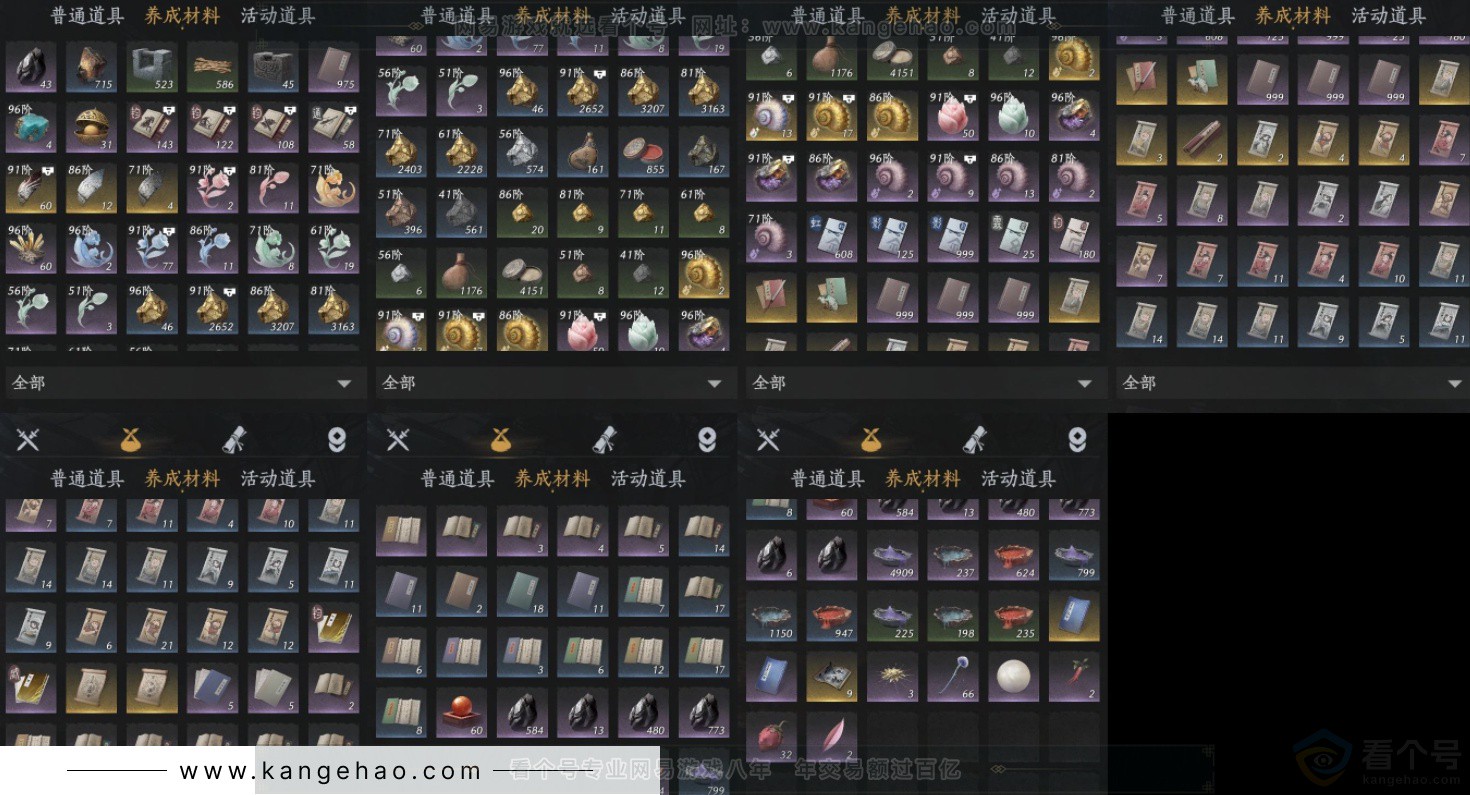Viewport: 1470px width, 795px height.
Task: Visit the www.kangehao.com link in the footer
Action: [x=331, y=771]
